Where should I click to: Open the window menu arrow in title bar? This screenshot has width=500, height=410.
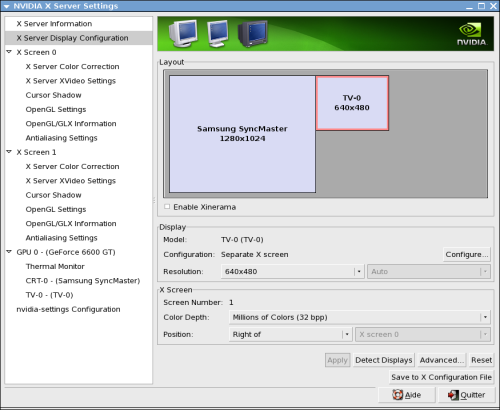coord(6,6)
